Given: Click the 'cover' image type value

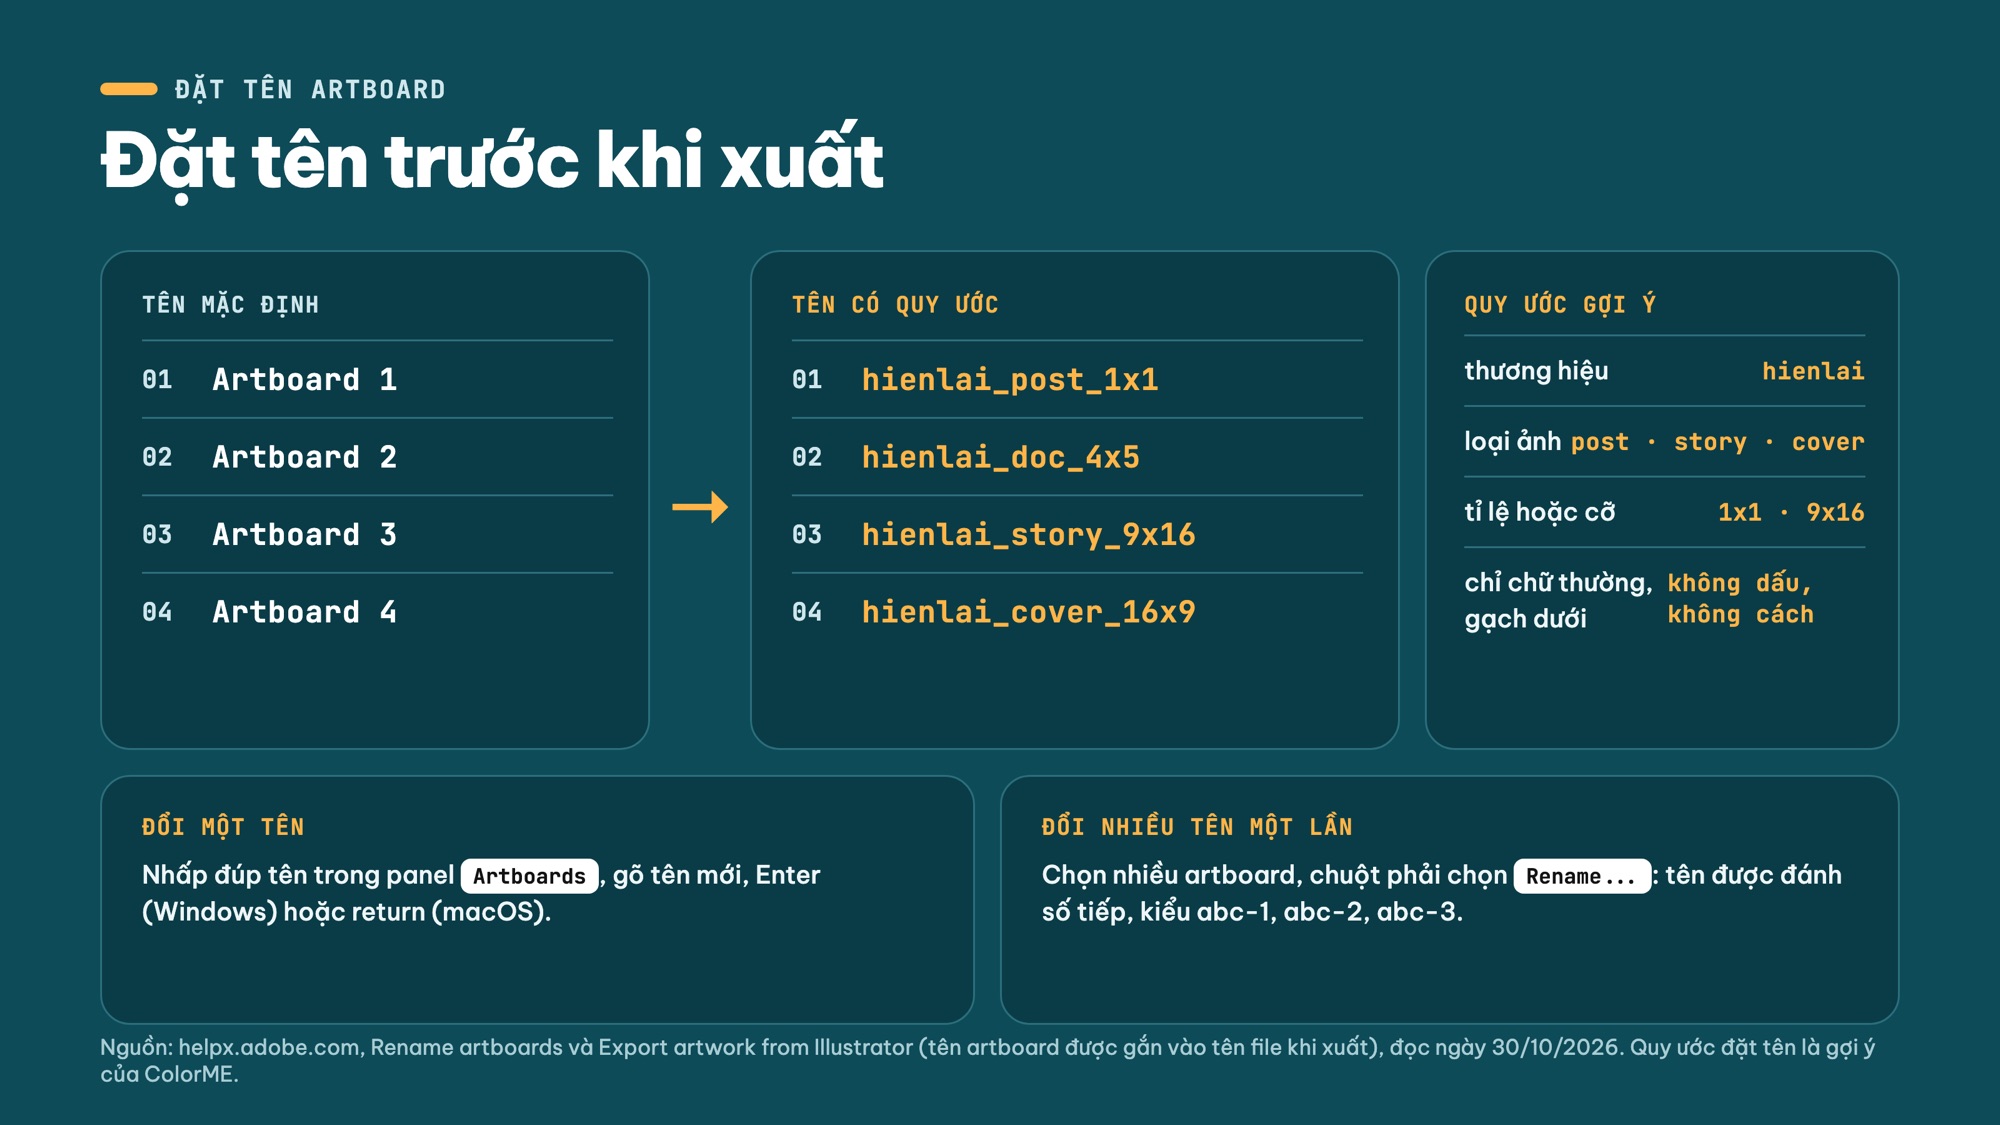Looking at the screenshot, I should click(1828, 442).
